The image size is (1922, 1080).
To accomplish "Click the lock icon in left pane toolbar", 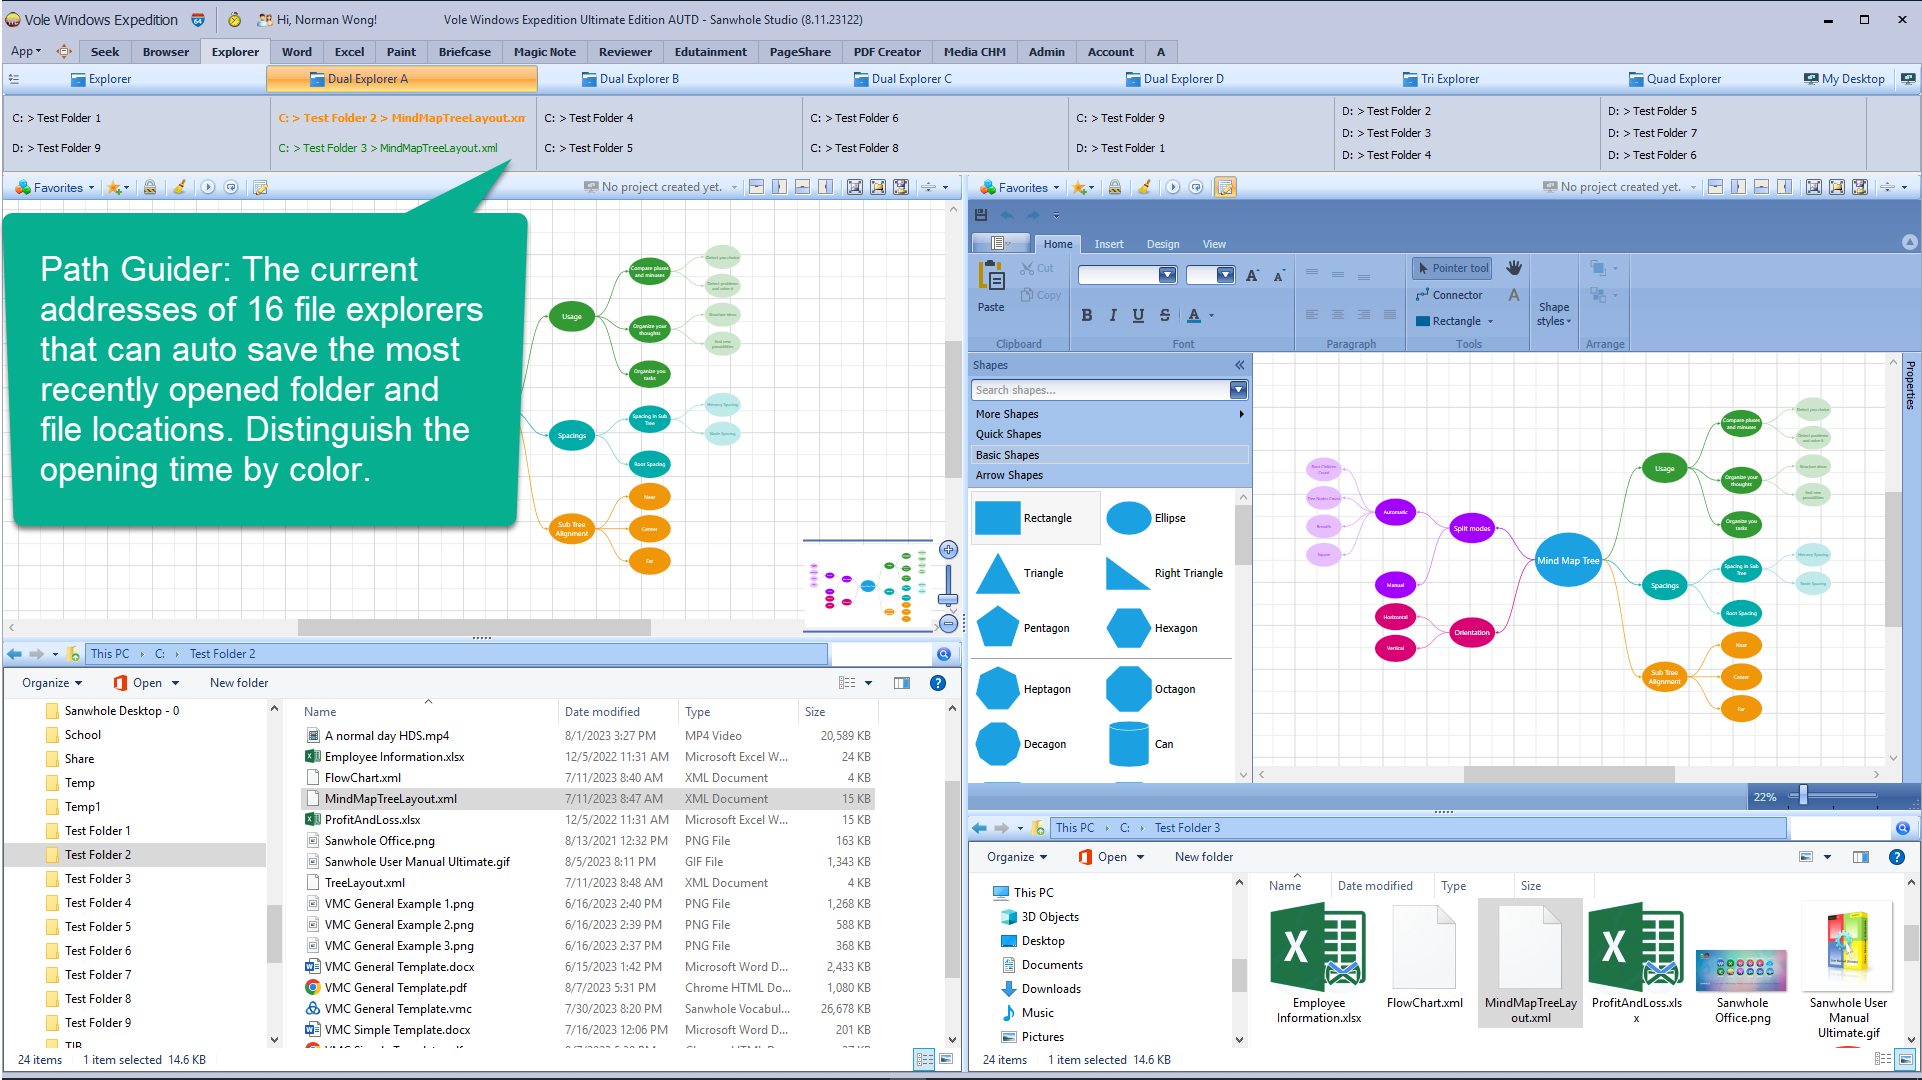I will pyautogui.click(x=150, y=187).
